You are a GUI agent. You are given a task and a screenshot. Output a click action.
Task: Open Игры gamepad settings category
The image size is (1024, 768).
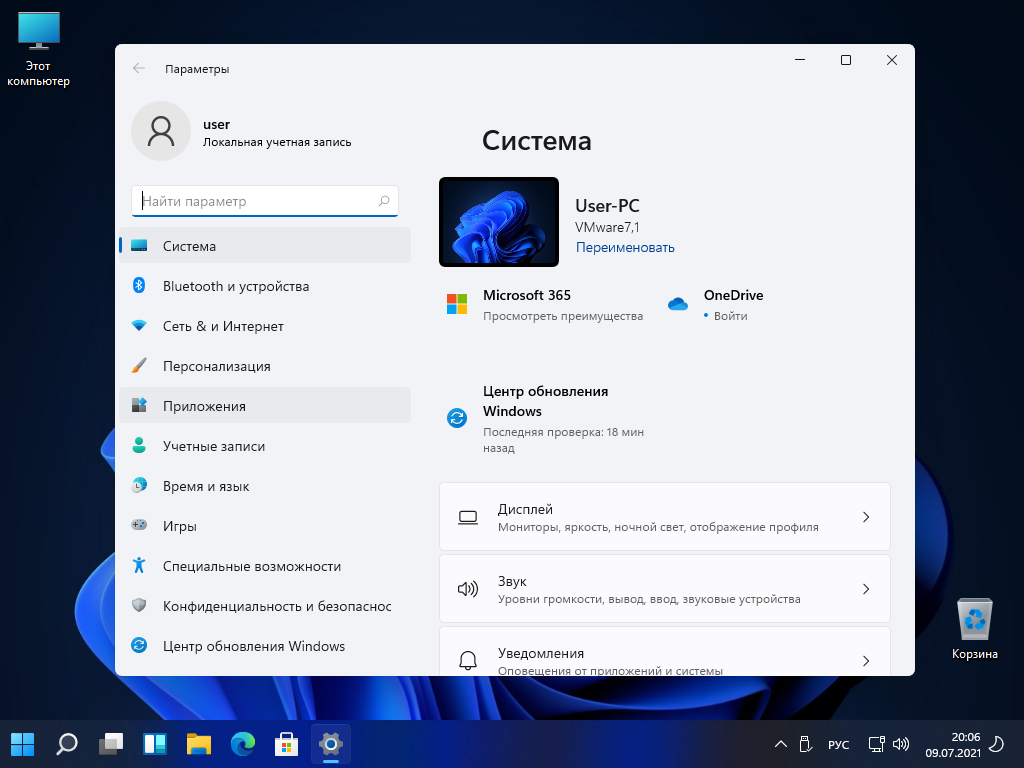(x=180, y=526)
